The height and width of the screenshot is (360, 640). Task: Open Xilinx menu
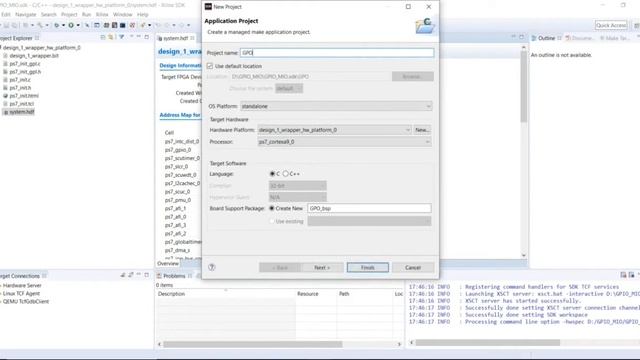[102, 14]
